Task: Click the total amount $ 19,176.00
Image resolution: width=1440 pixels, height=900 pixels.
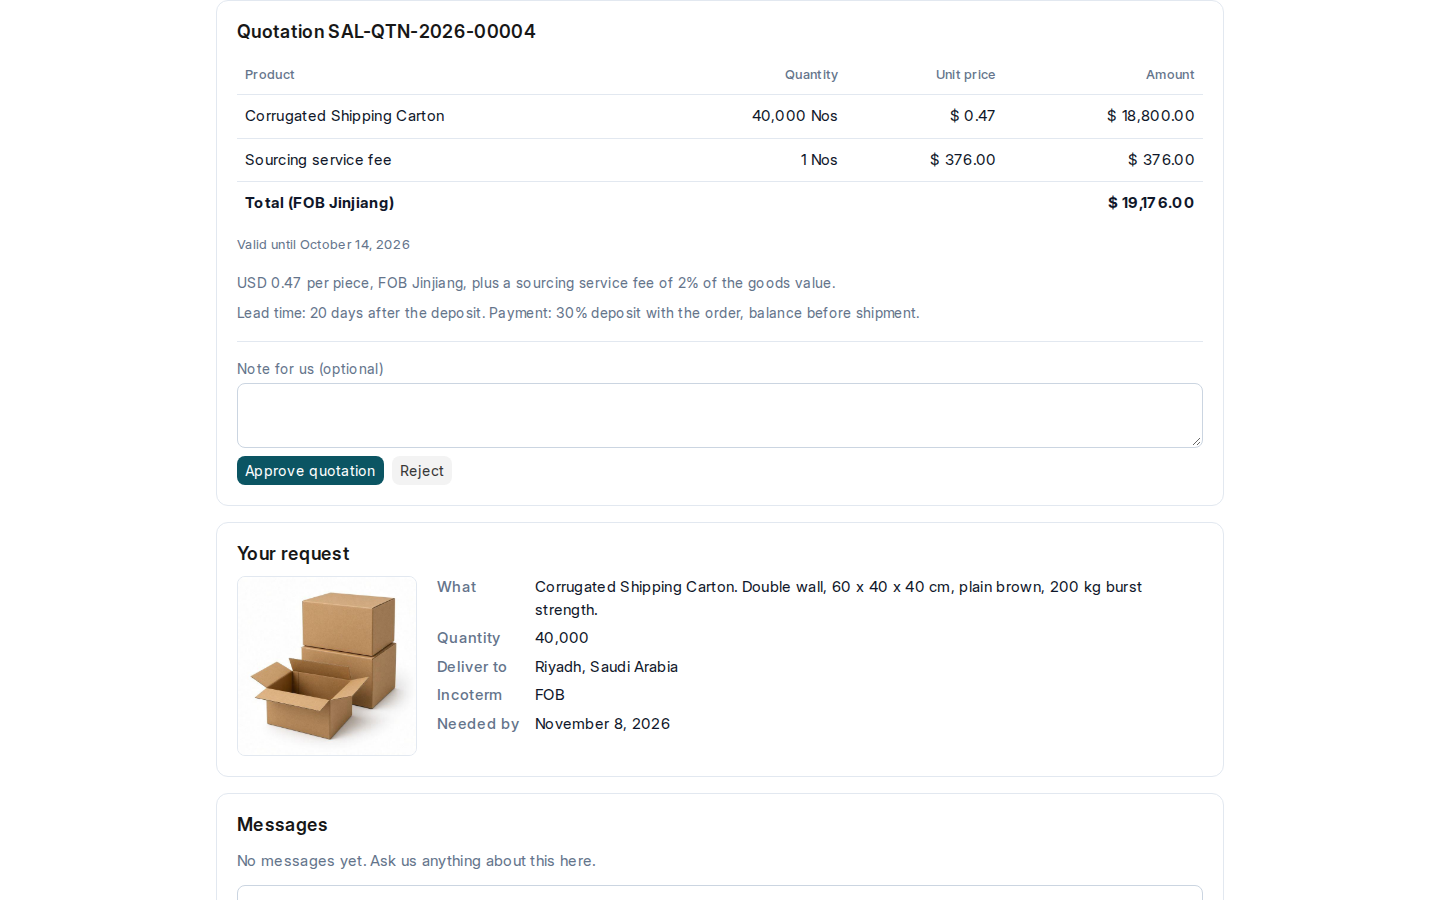Action: tap(1151, 203)
